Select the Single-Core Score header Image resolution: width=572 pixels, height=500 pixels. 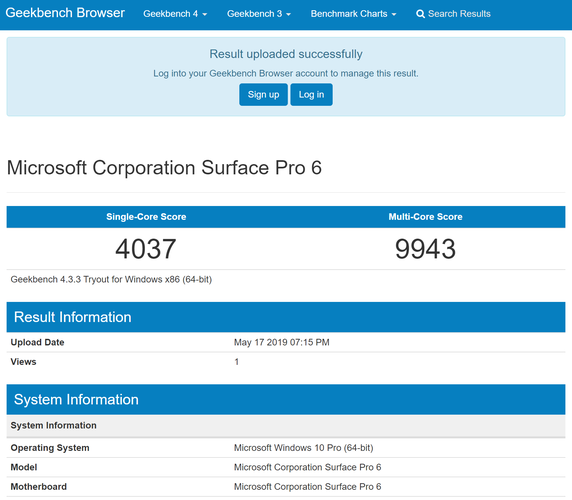(x=146, y=217)
